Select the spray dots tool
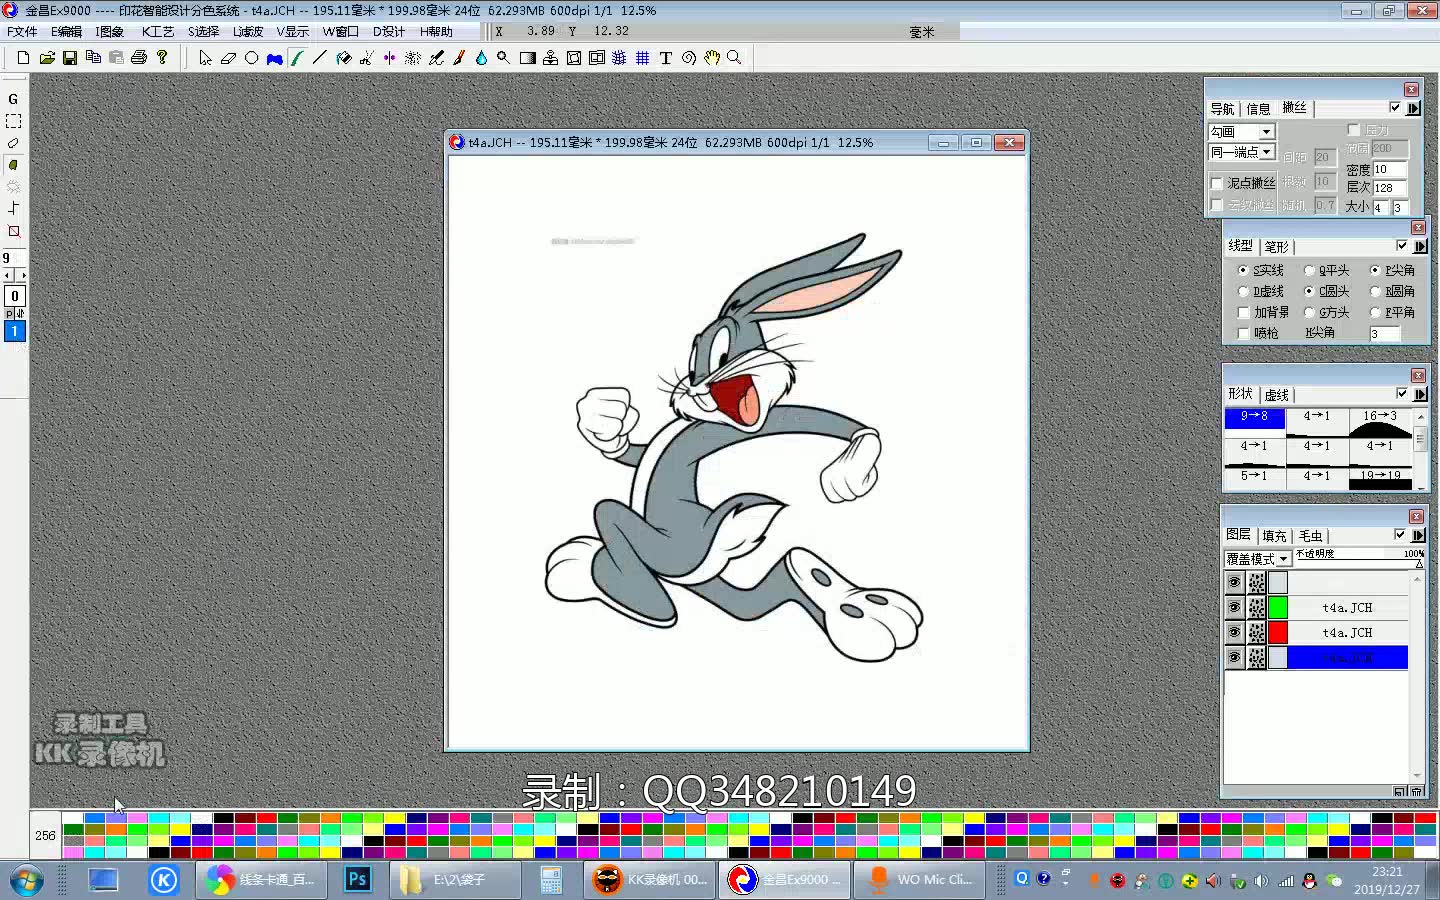This screenshot has height=900, width=1440. click(412, 58)
